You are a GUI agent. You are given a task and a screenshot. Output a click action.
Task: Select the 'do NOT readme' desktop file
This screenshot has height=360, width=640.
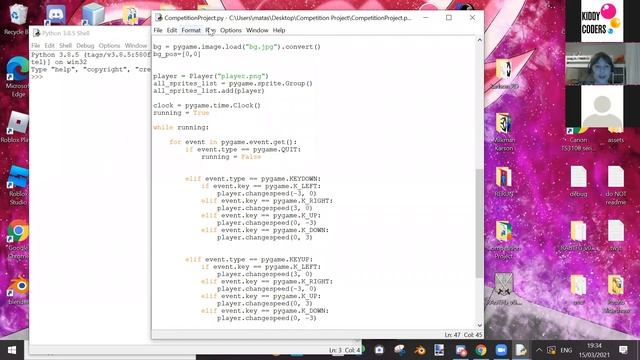coord(616,186)
